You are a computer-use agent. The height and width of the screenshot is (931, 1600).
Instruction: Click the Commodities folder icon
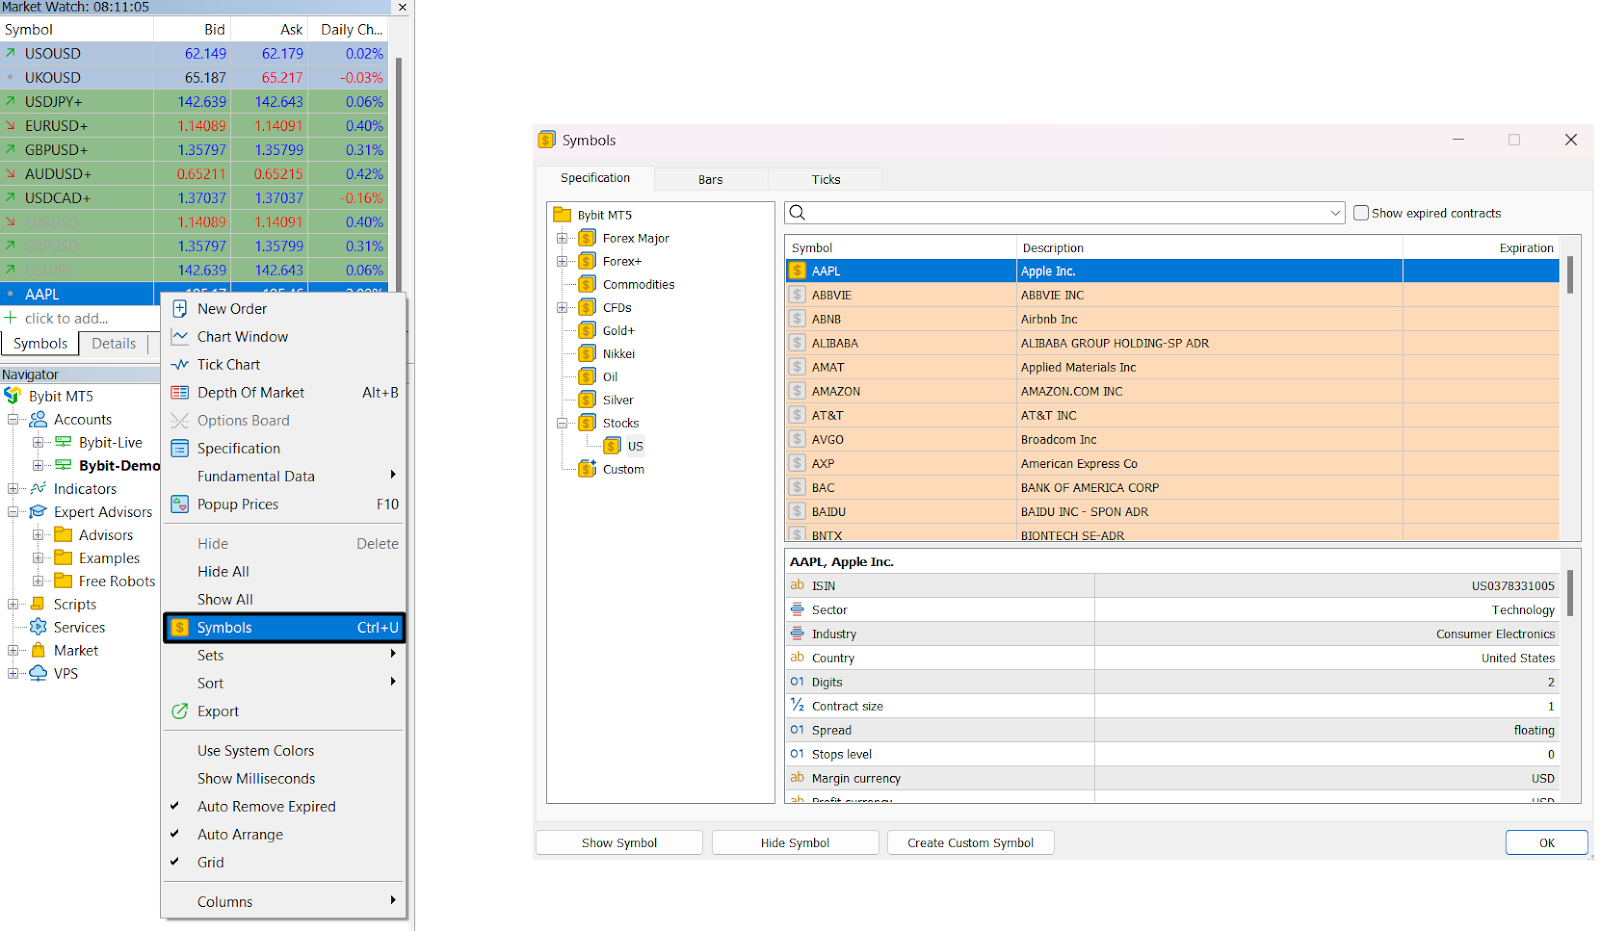(588, 284)
